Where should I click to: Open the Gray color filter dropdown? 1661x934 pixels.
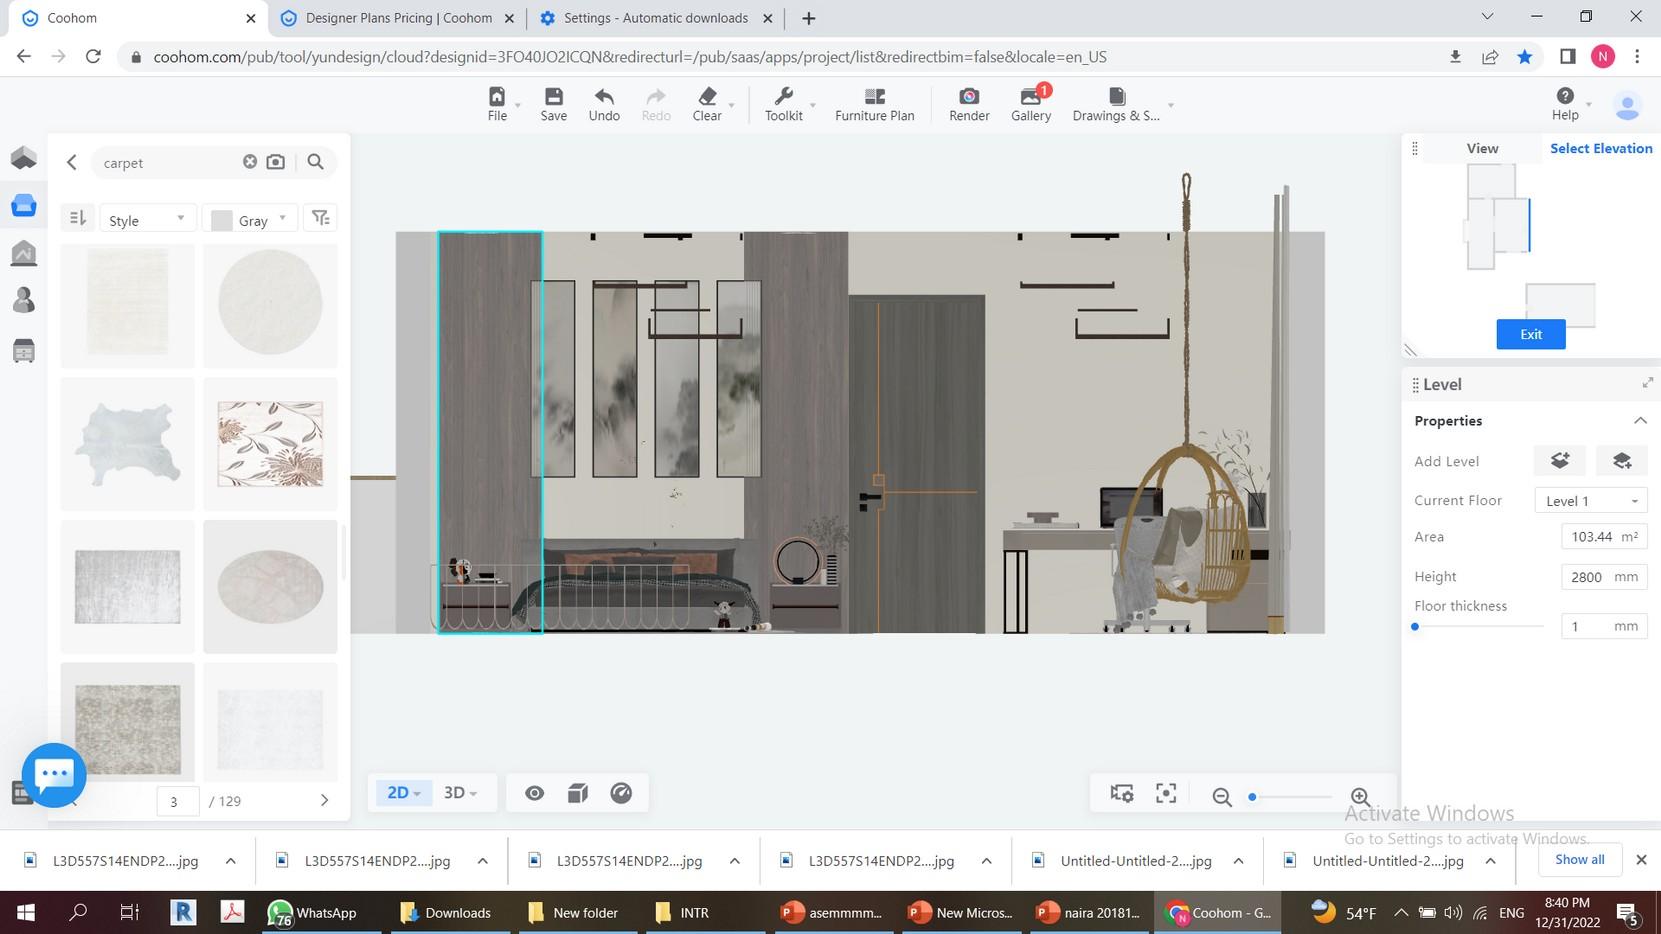(250, 220)
